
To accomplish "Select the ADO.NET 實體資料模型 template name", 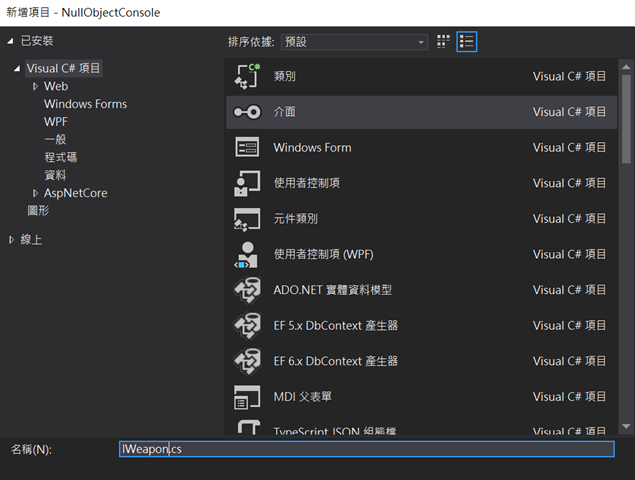I will click(x=332, y=290).
